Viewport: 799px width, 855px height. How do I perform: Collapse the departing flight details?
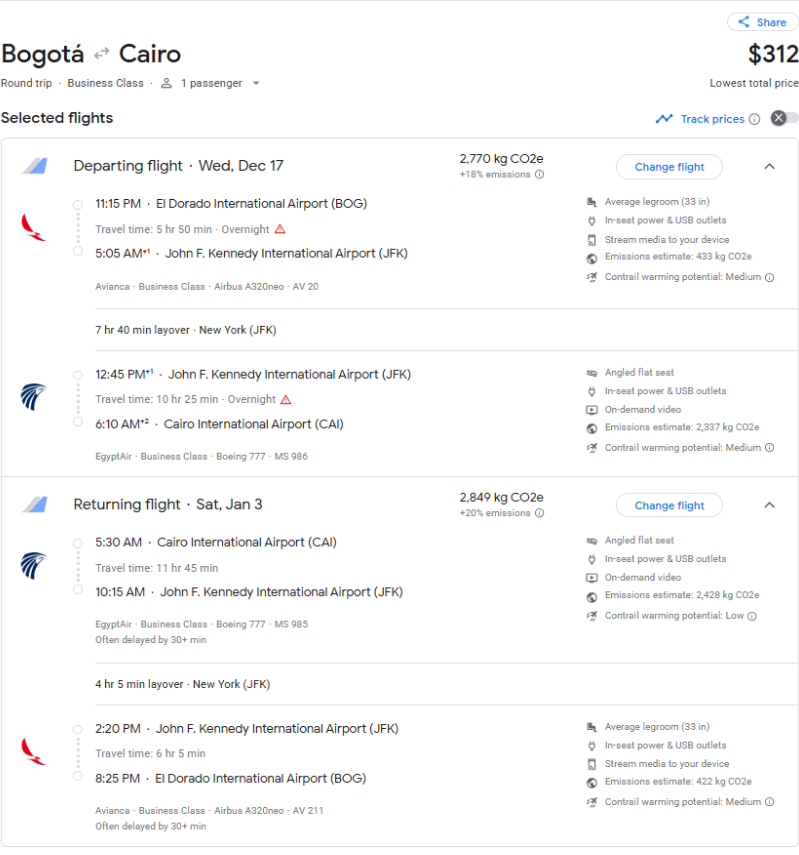(x=769, y=167)
